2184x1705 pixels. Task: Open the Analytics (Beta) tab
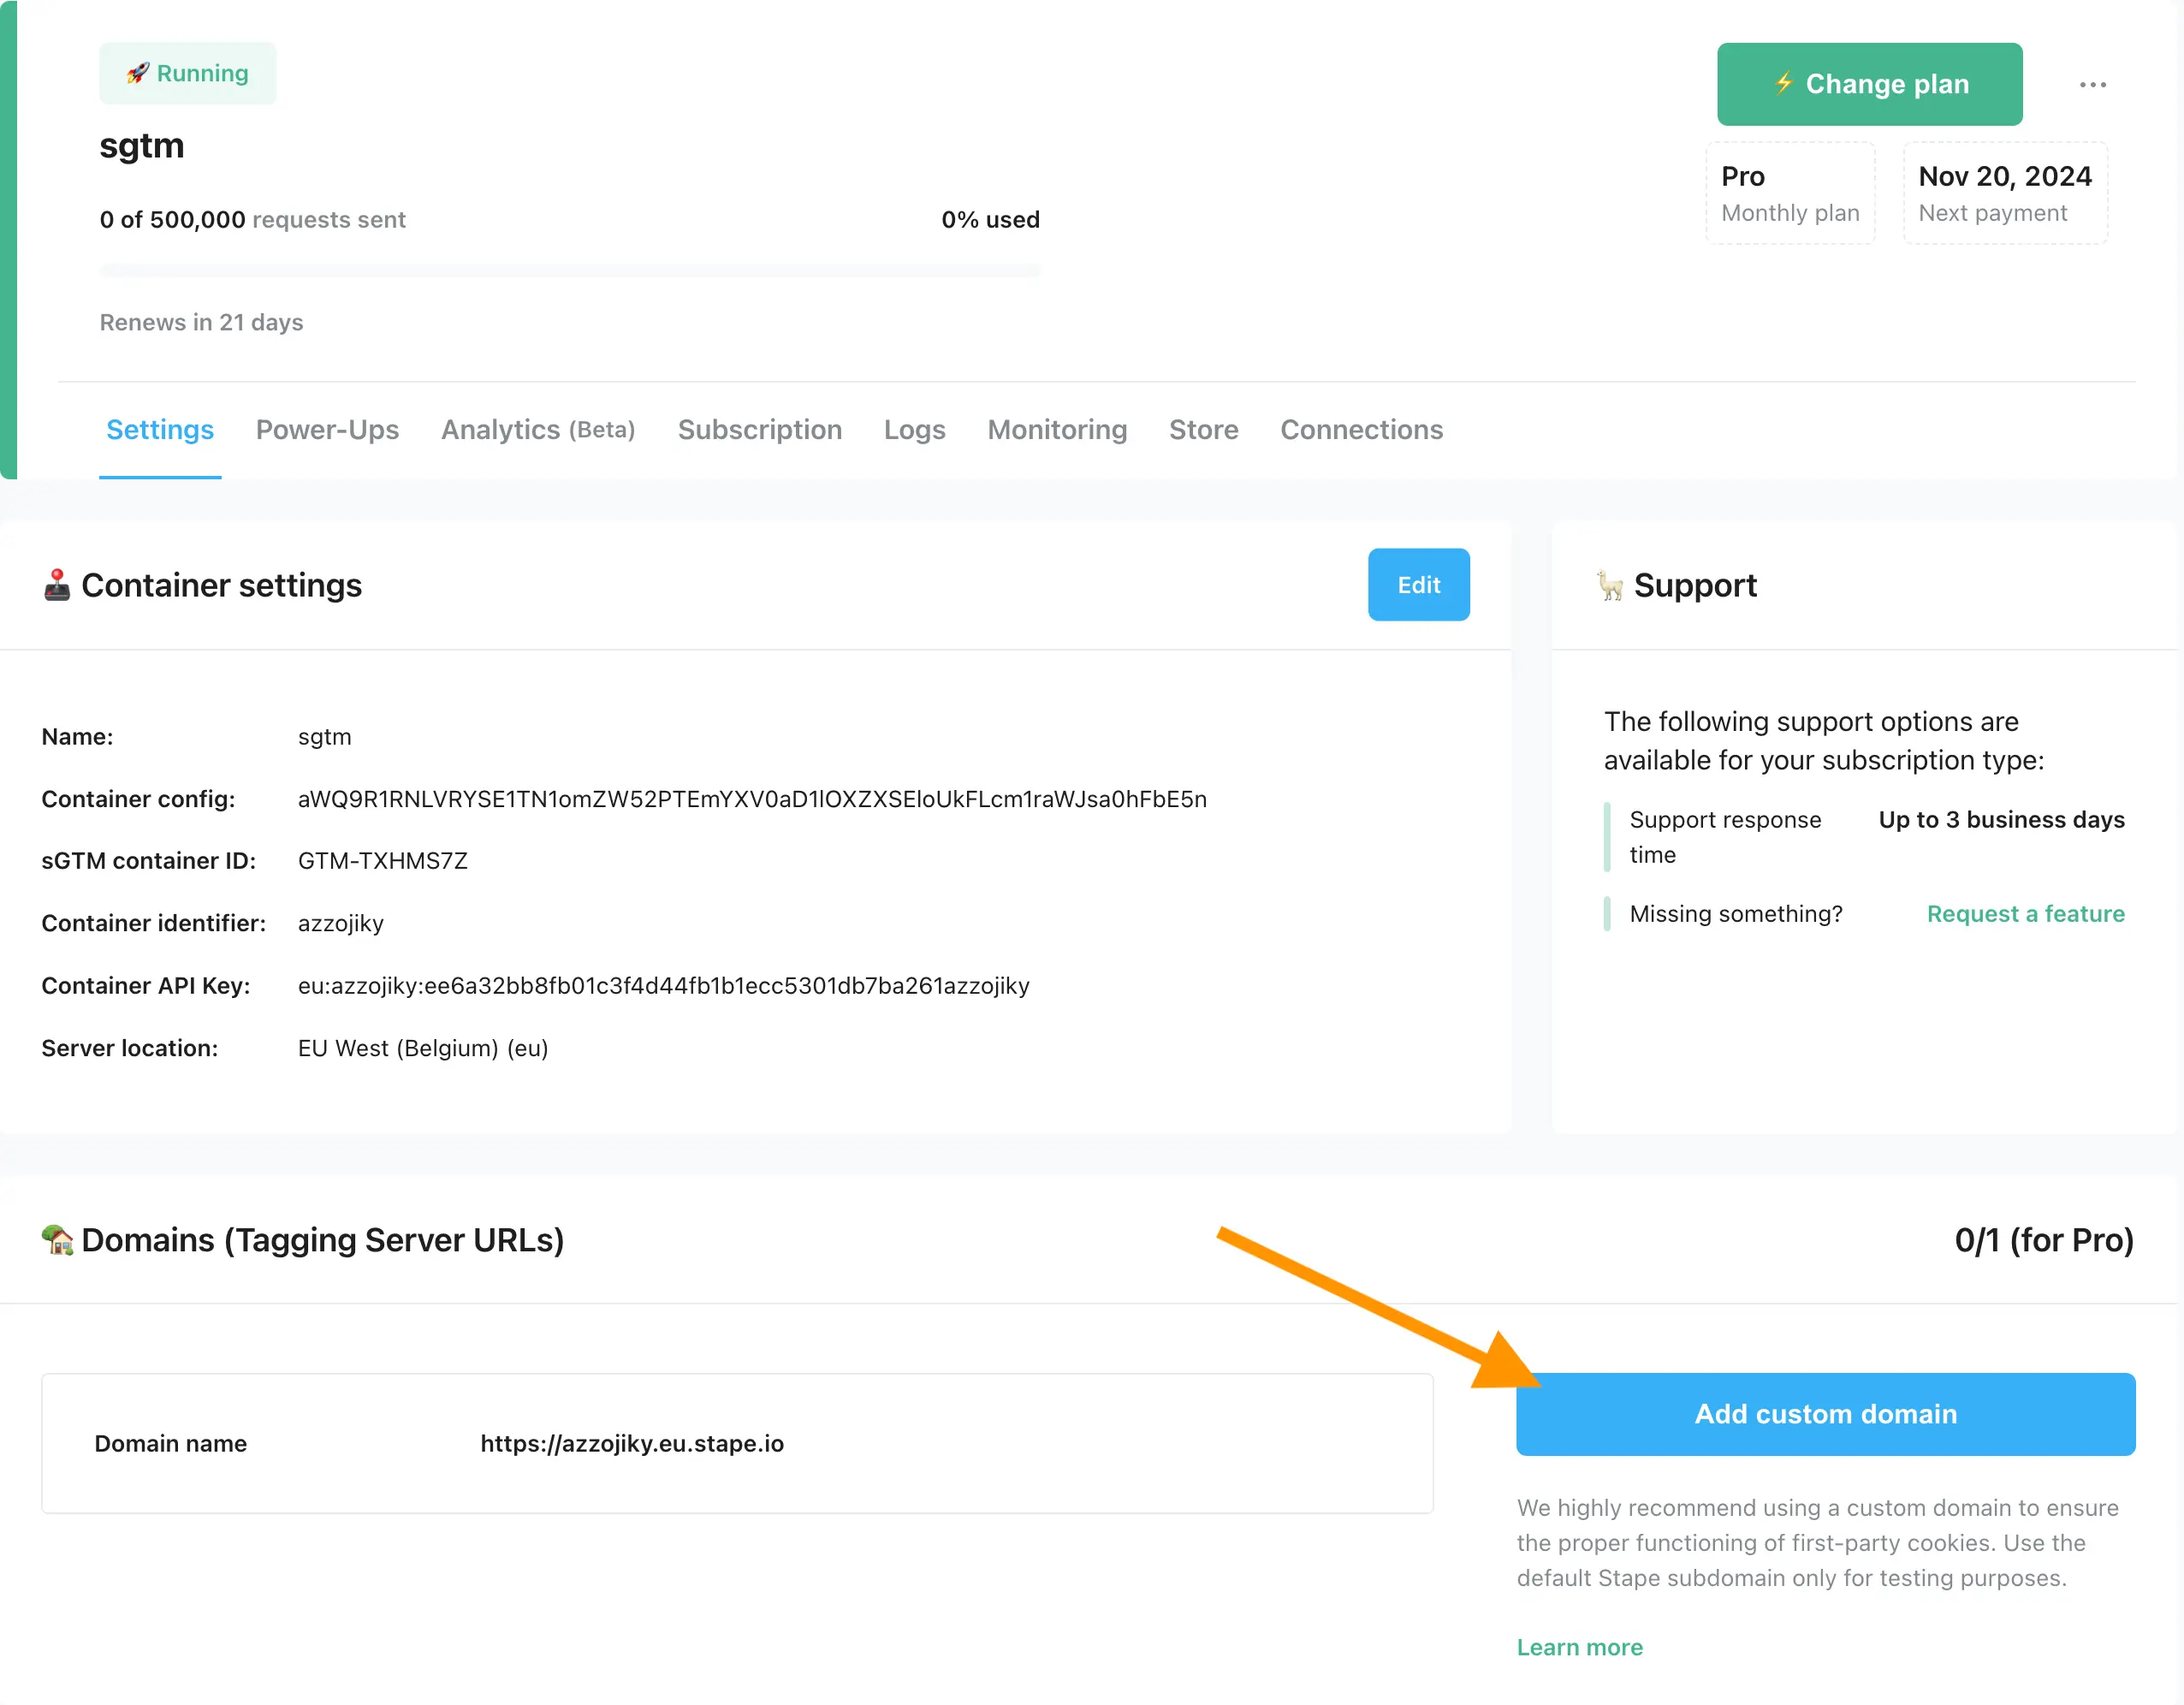pos(538,430)
